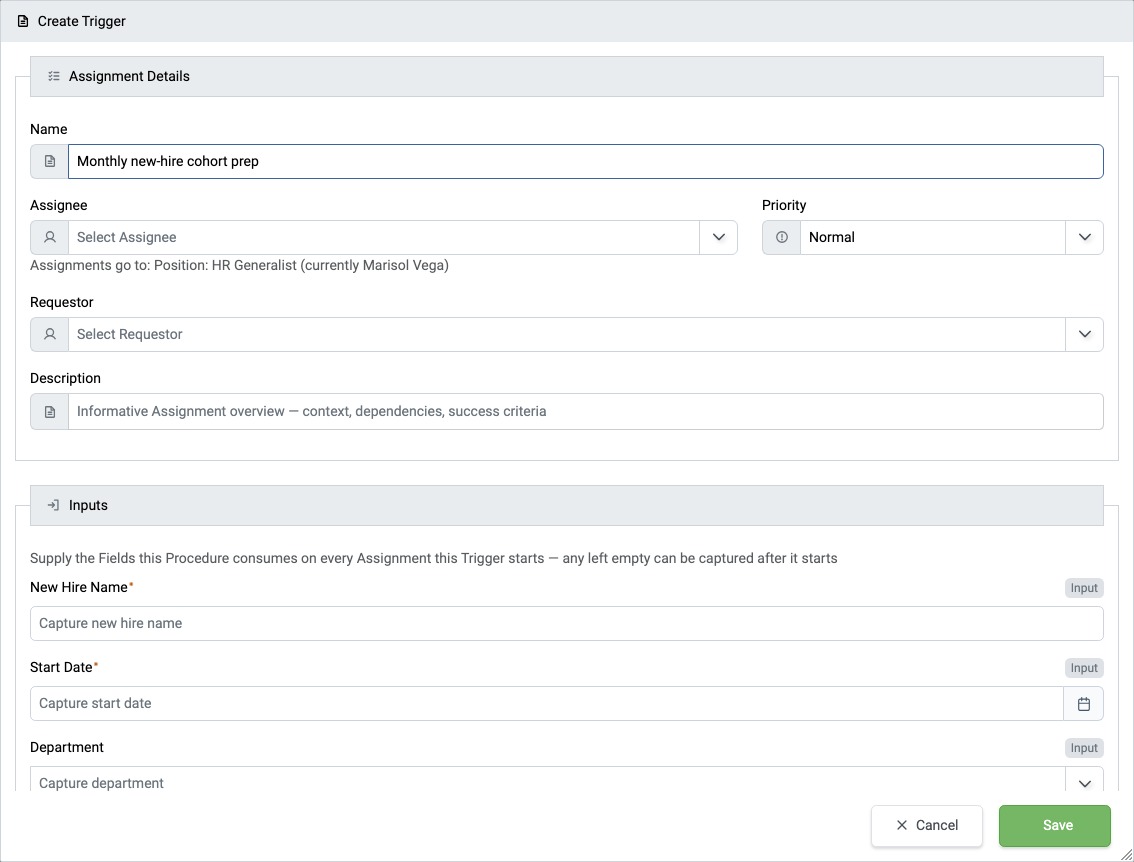1134x862 pixels.
Task: Click the Inputs section arrow icon
Action: coord(54,505)
